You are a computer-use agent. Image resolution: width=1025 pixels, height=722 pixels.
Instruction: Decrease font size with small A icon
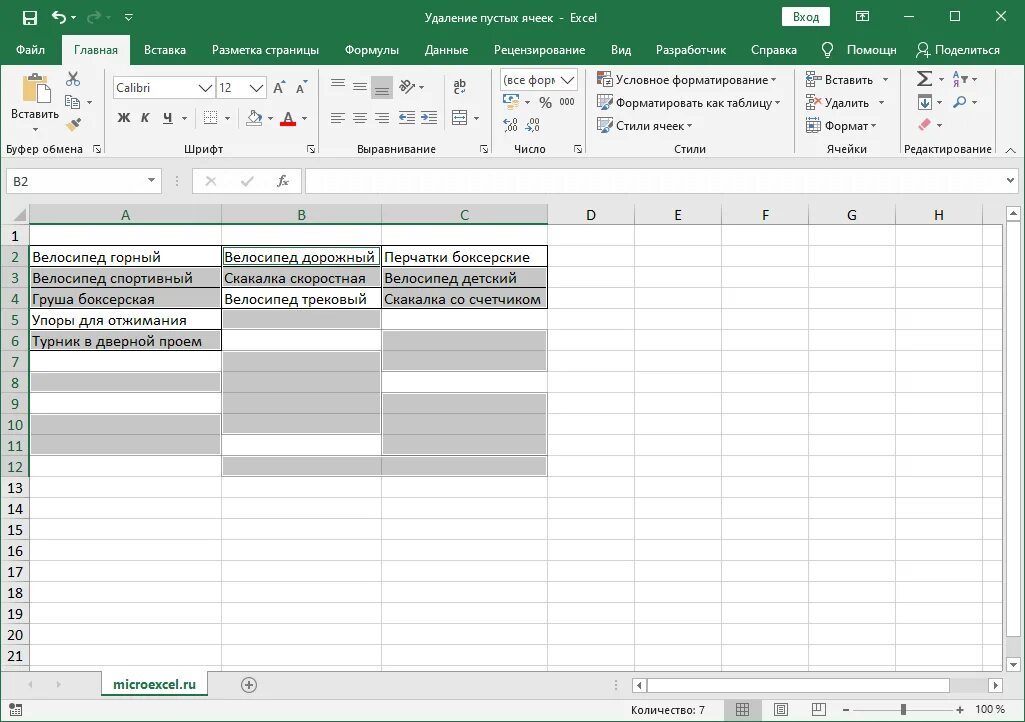pos(301,88)
